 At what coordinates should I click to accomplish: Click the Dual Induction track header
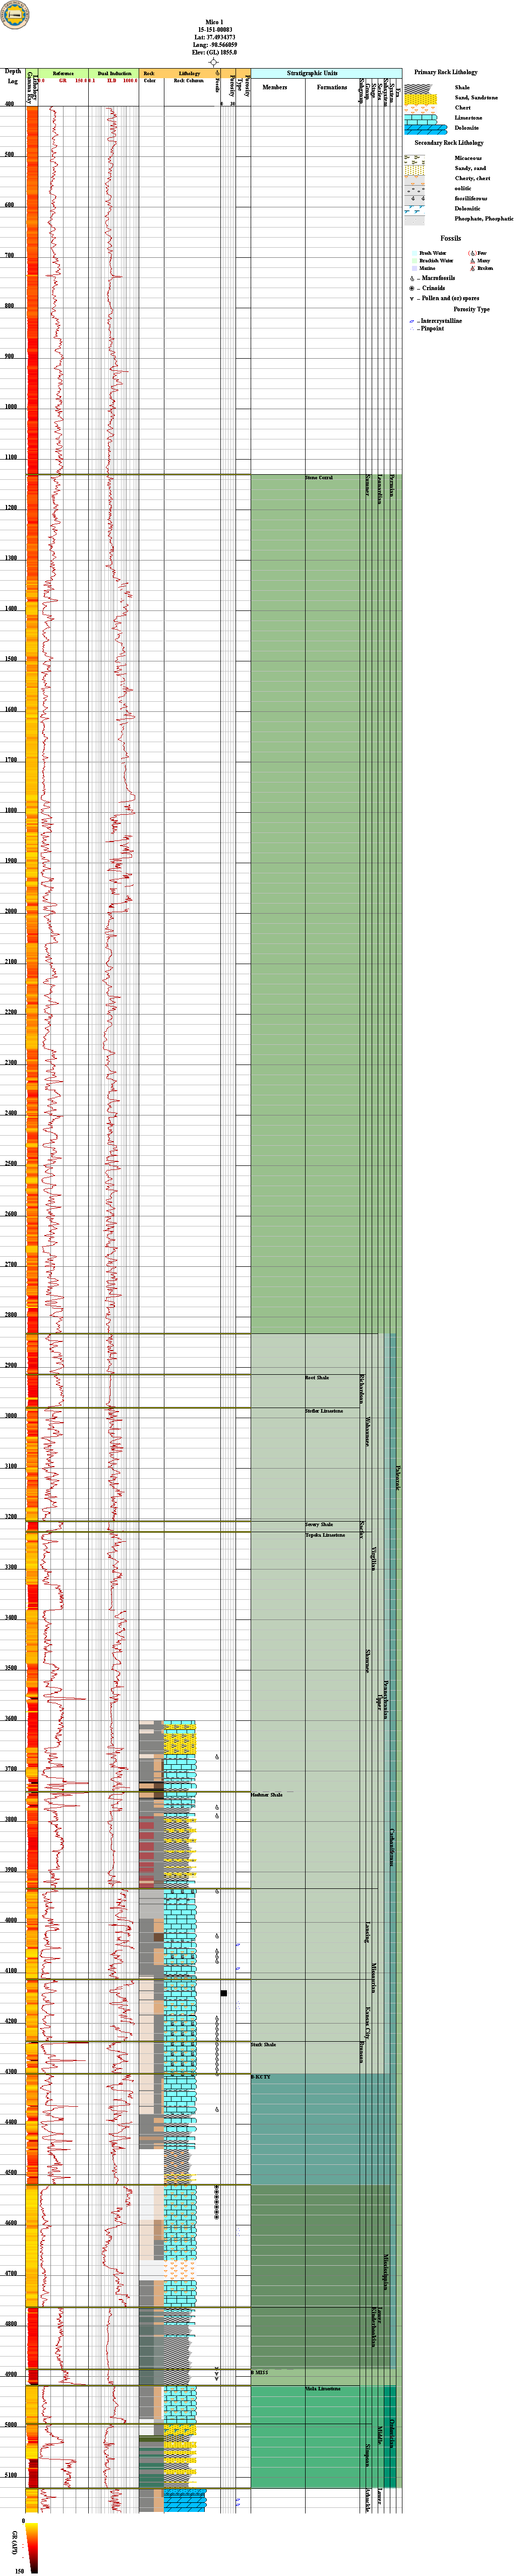pos(114,73)
